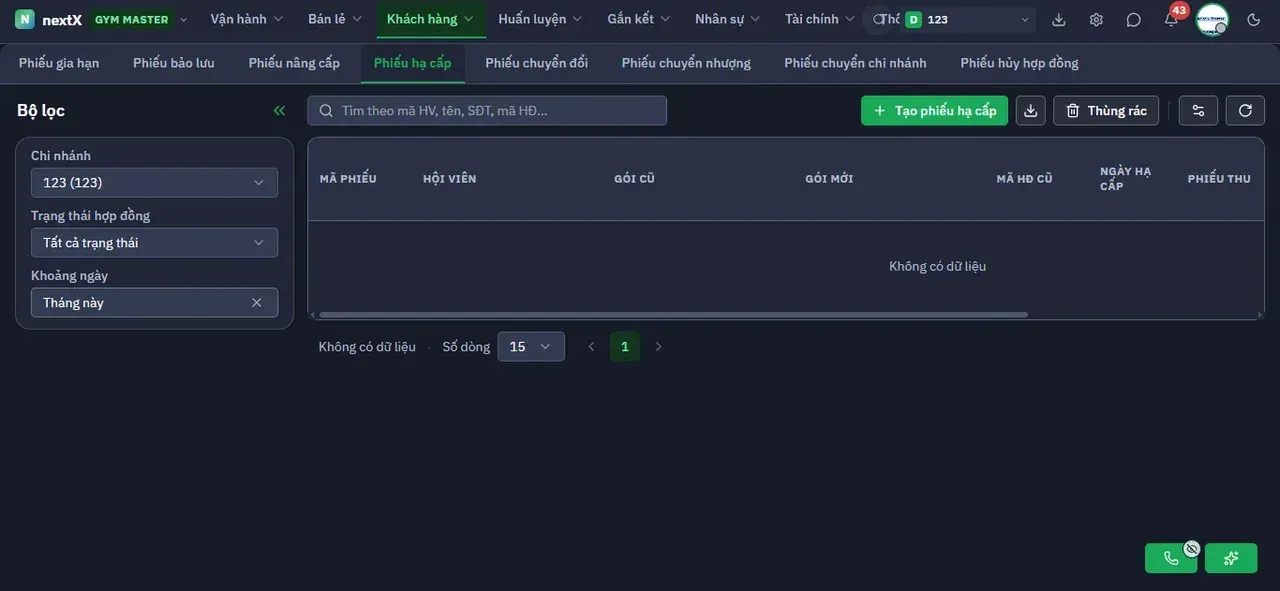Toggle dark mode with the moon icon

(1254, 20)
